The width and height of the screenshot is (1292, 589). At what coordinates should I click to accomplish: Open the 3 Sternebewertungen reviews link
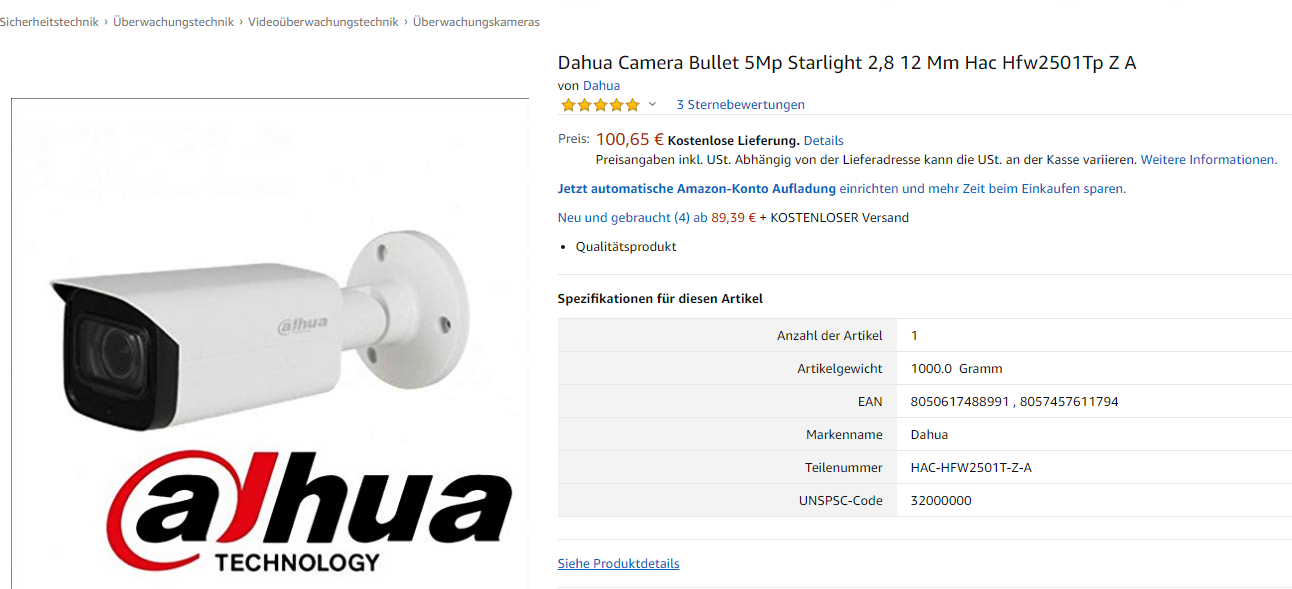tap(740, 105)
